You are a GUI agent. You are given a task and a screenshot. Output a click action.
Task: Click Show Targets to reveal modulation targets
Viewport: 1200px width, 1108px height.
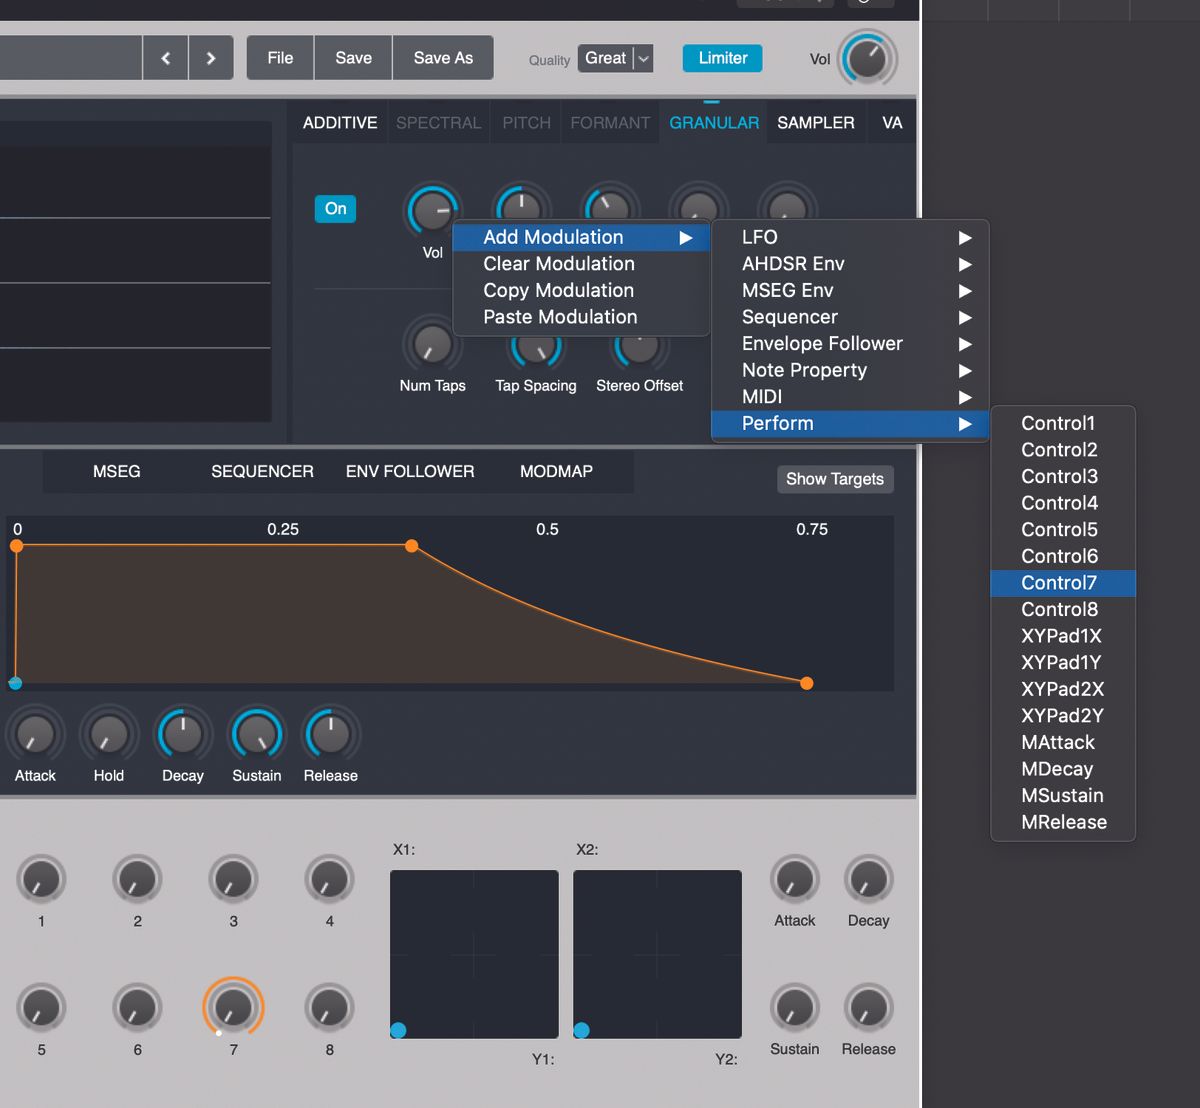835,479
